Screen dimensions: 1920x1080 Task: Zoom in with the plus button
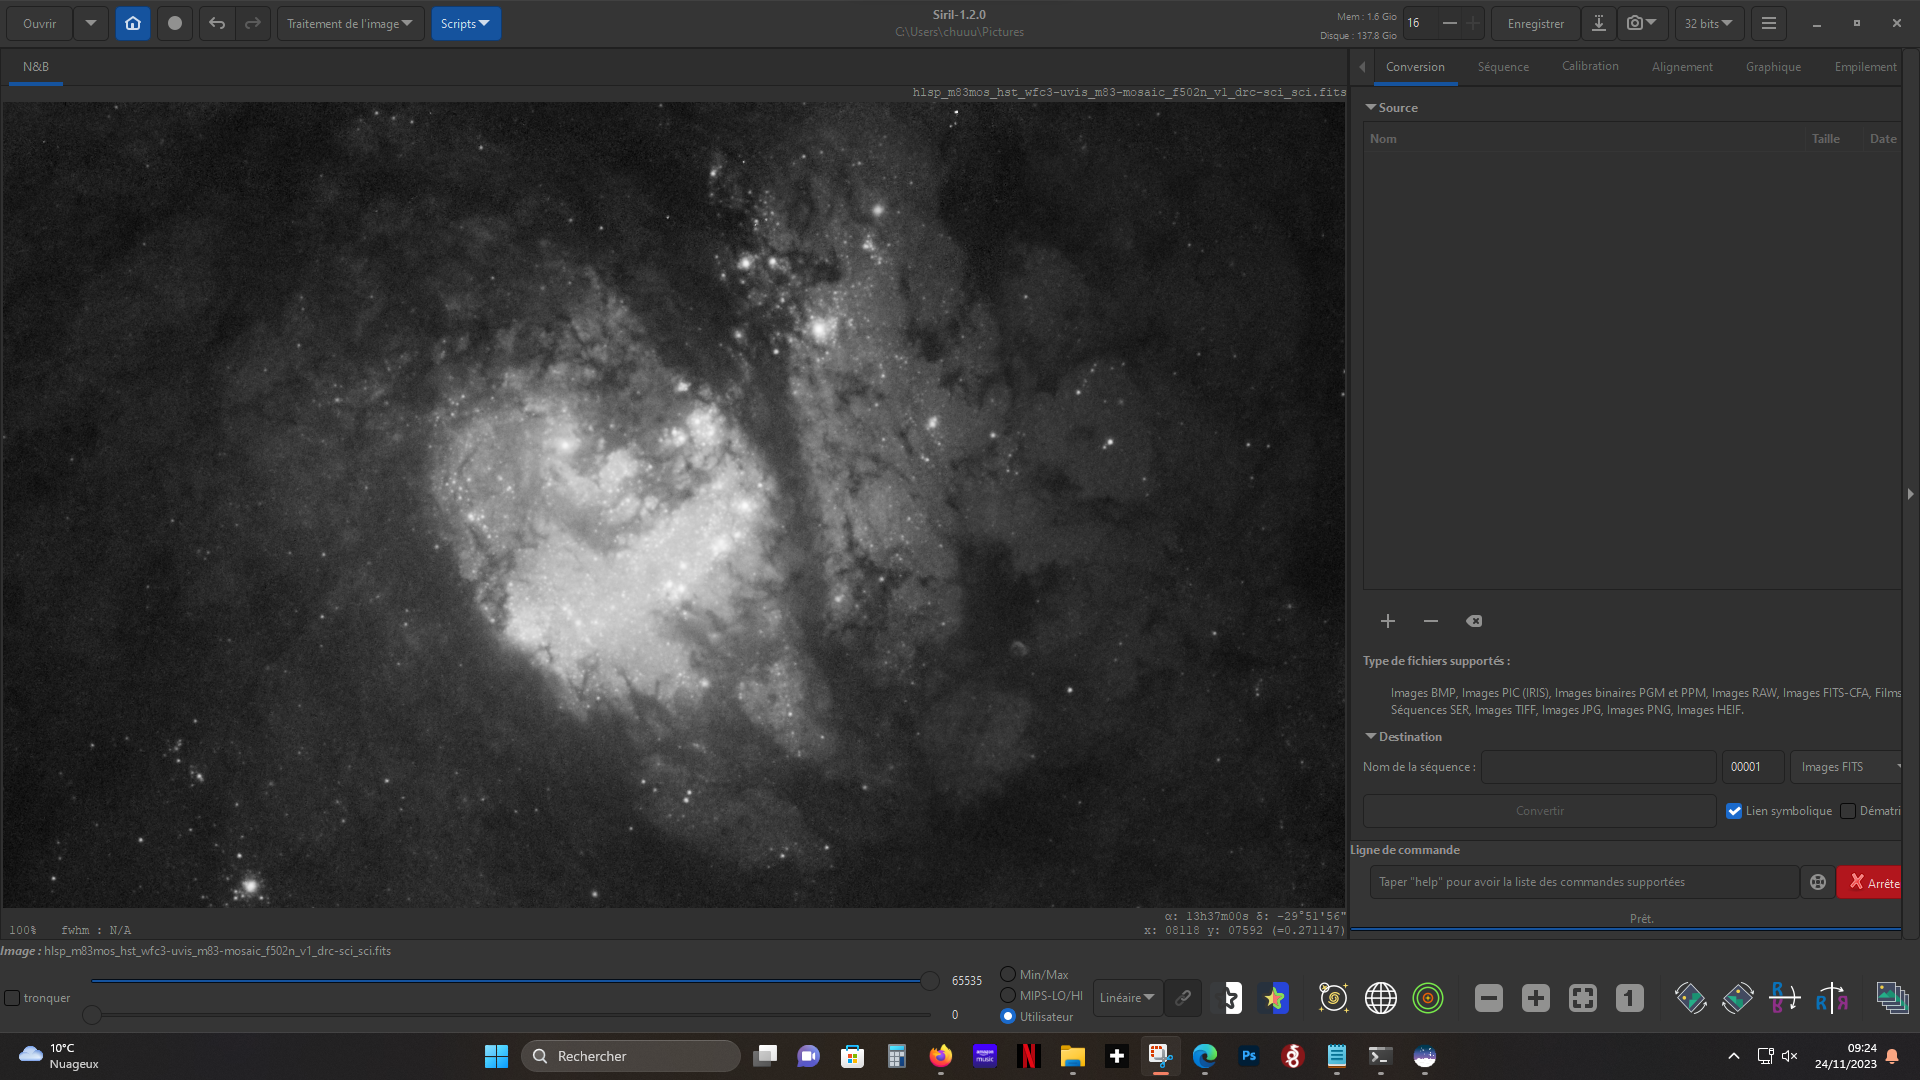(x=1536, y=998)
